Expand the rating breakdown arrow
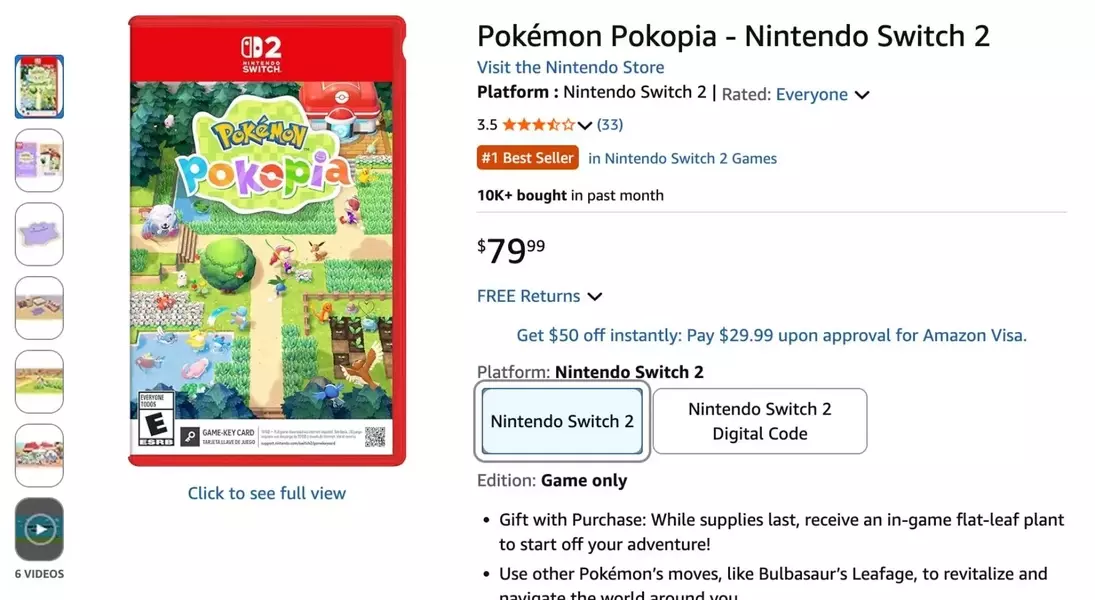This screenshot has height=600, width=1095. click(585, 125)
